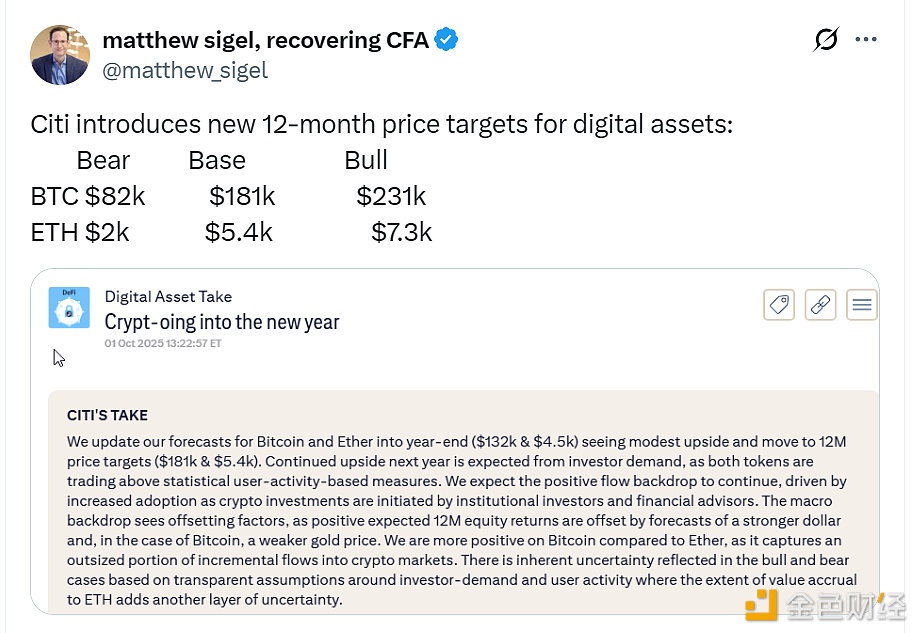This screenshot has width=918, height=633.
Task: Click the 'CITI'S TAKE' heading
Action: (x=107, y=415)
